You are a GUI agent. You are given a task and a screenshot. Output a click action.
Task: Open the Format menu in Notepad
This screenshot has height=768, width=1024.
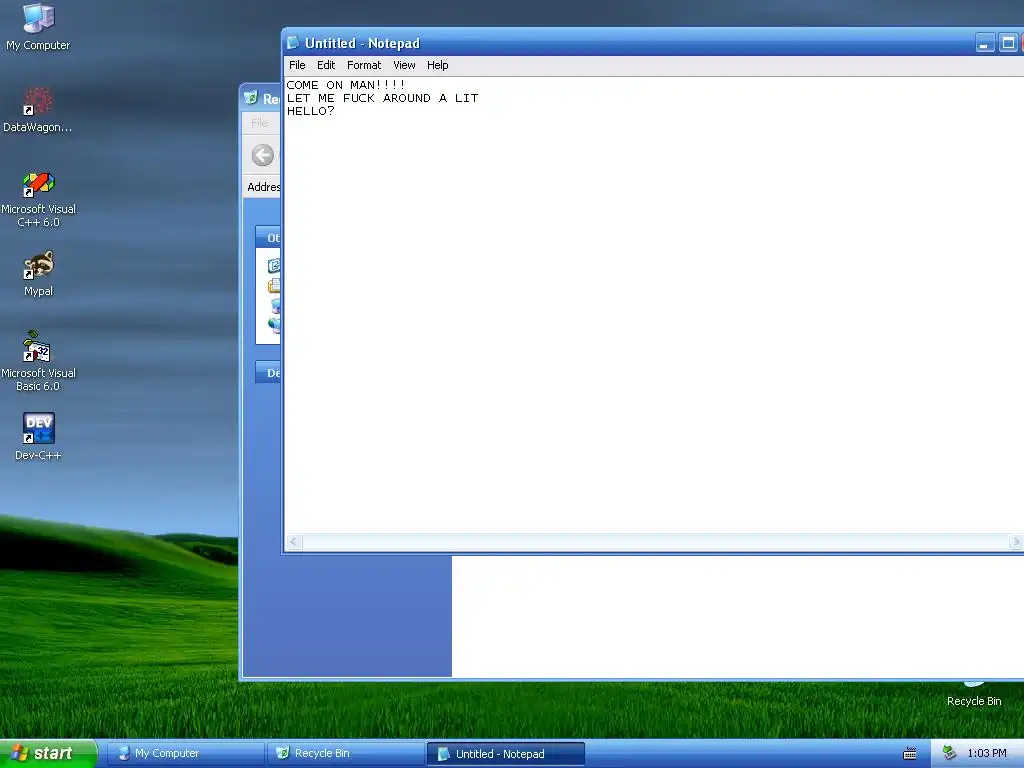(x=364, y=65)
